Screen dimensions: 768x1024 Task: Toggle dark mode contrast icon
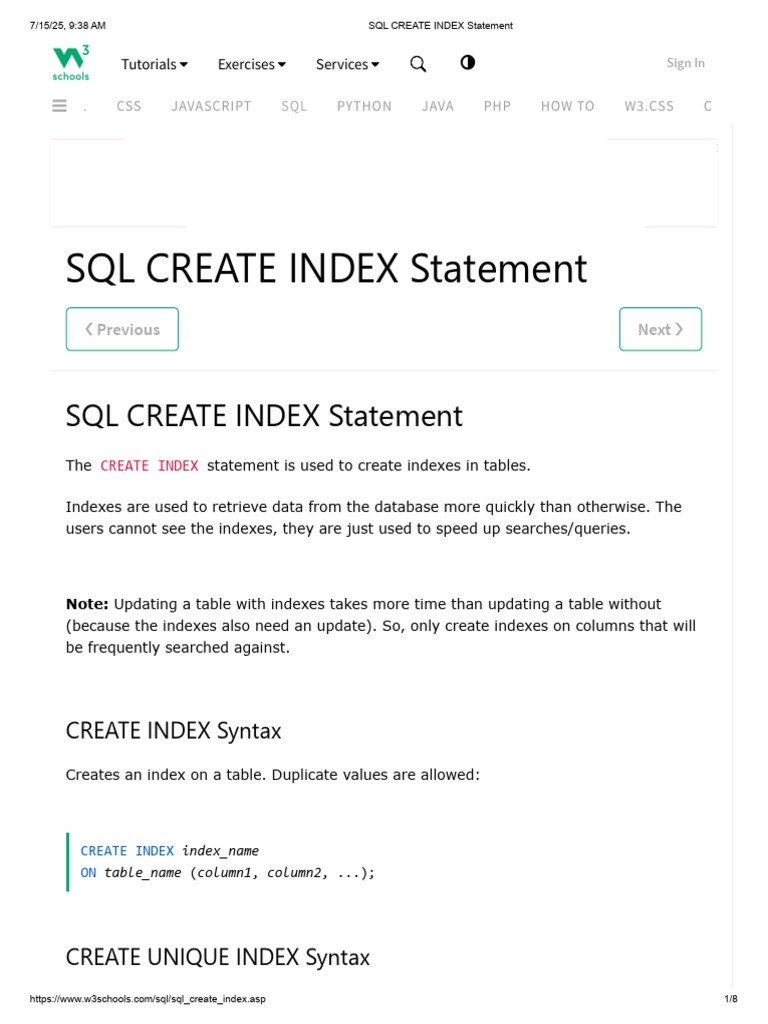(467, 63)
